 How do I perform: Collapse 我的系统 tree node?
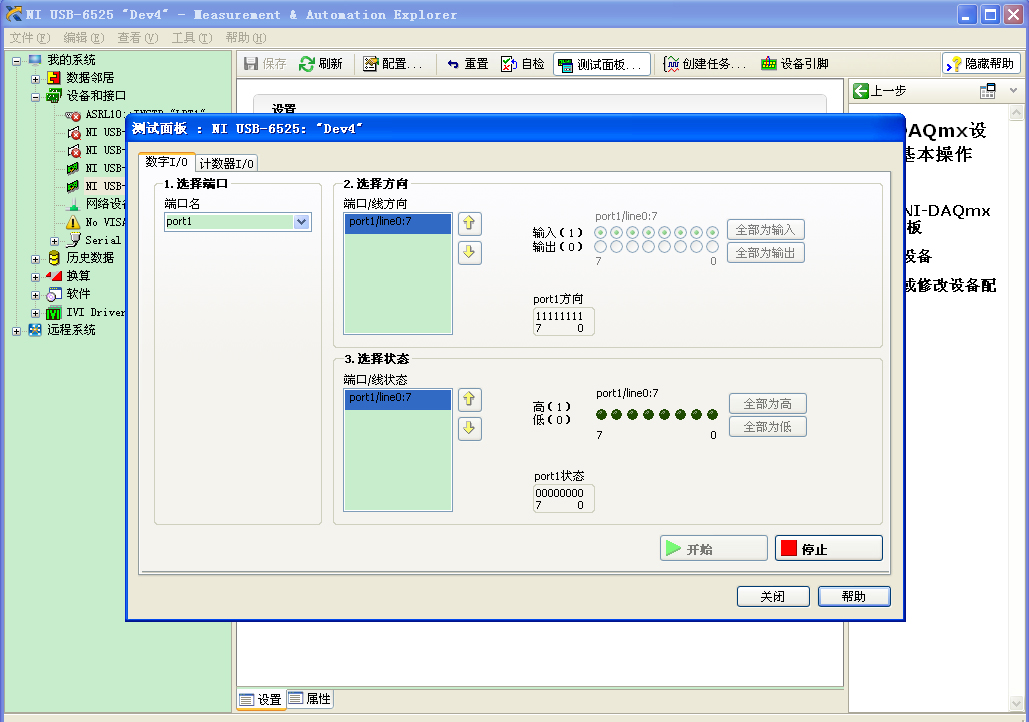16,61
